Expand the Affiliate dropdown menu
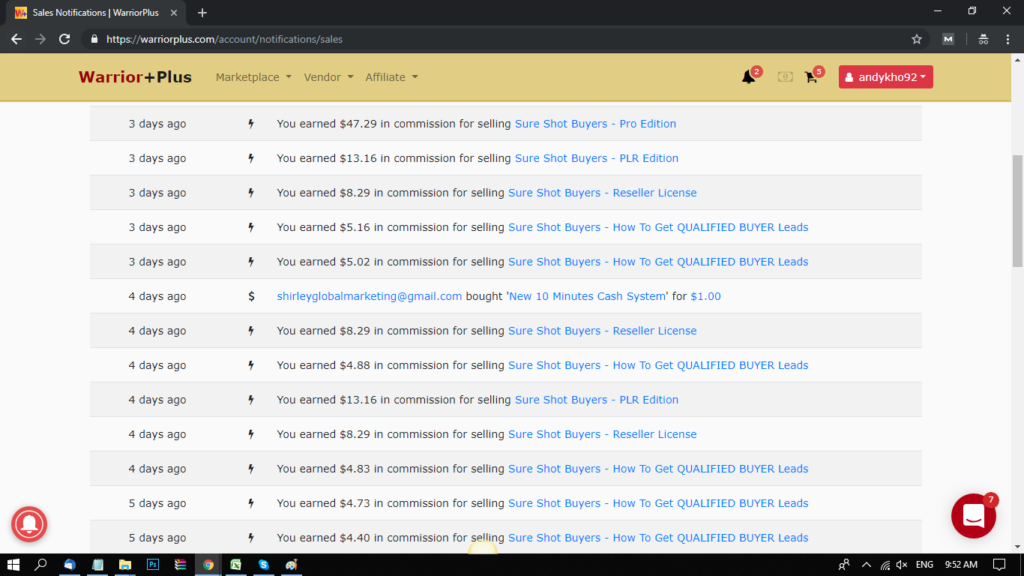 (391, 77)
